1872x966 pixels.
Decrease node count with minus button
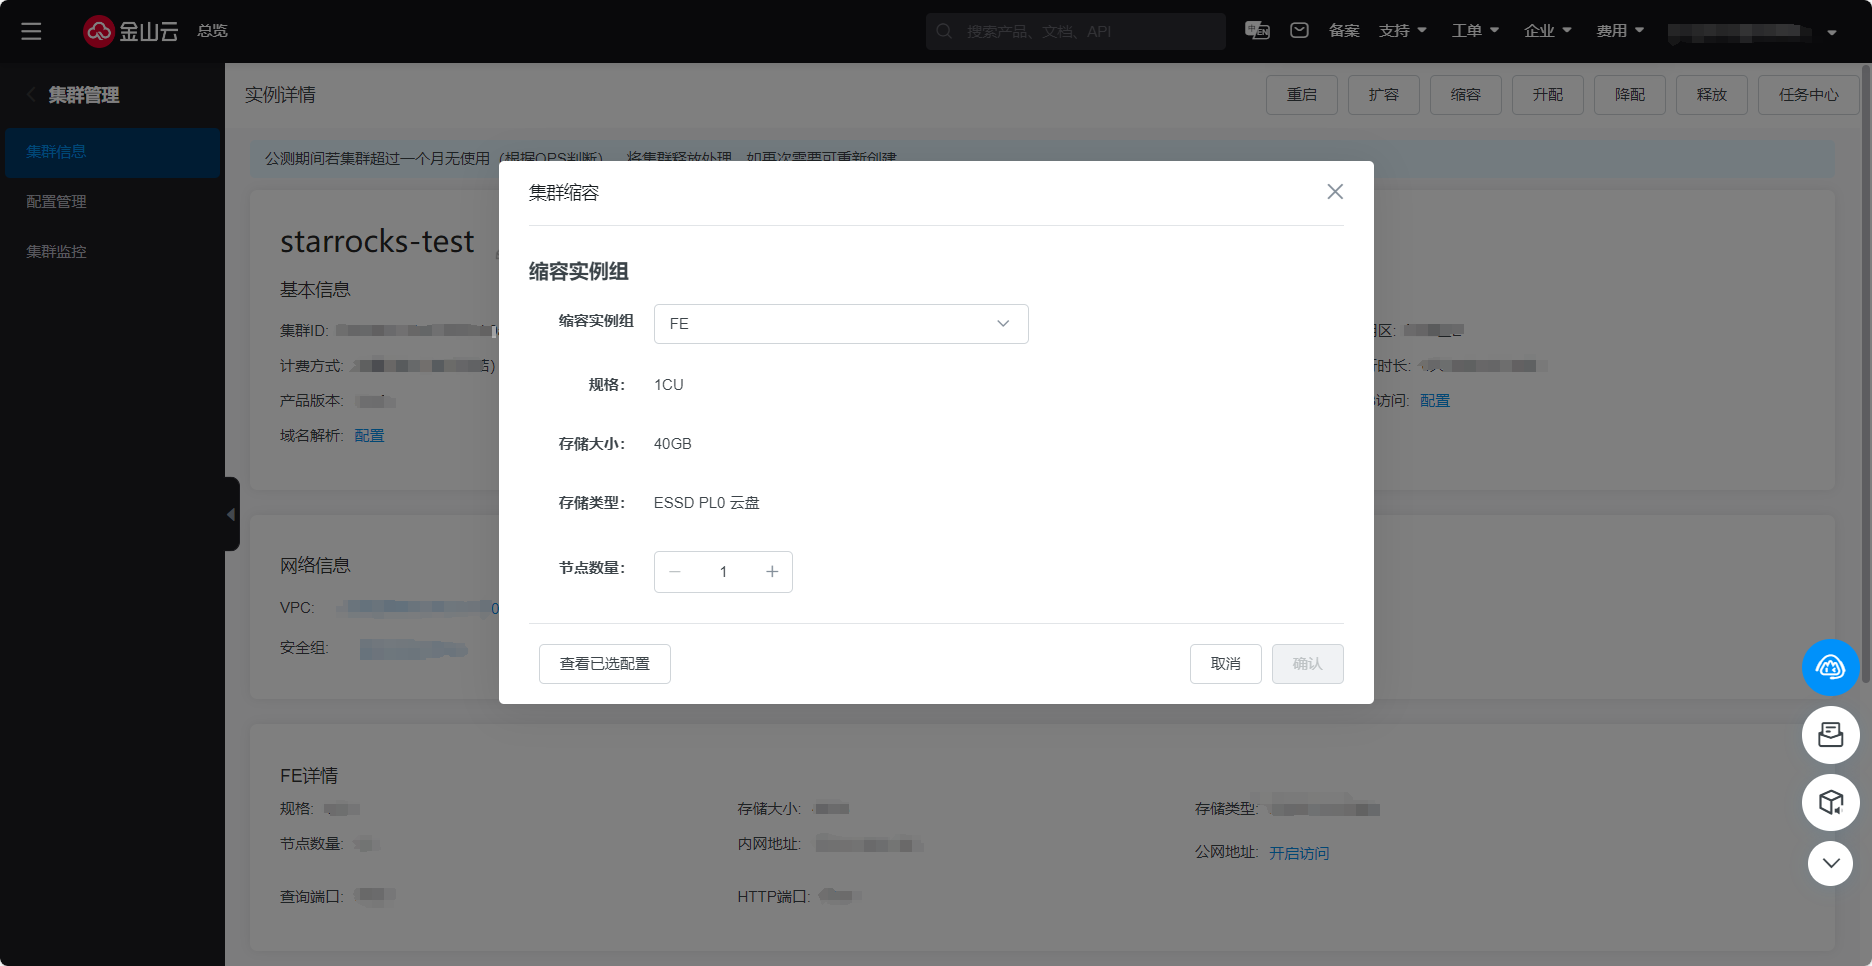point(675,572)
